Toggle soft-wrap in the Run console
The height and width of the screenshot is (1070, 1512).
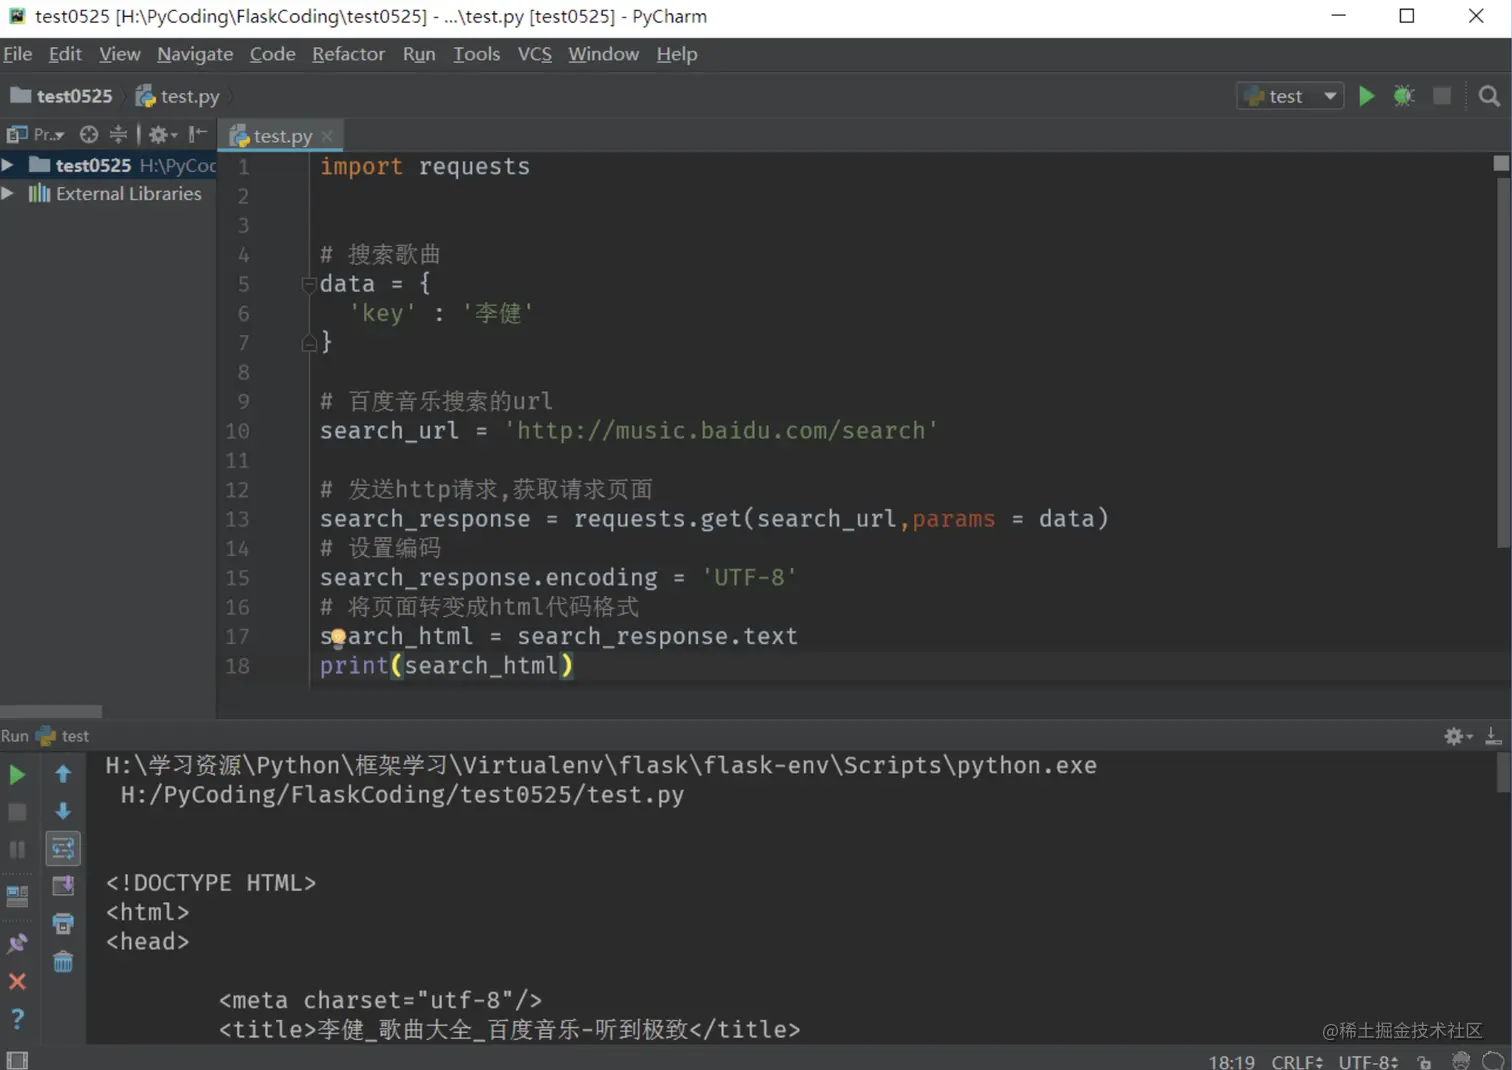[x=63, y=849]
